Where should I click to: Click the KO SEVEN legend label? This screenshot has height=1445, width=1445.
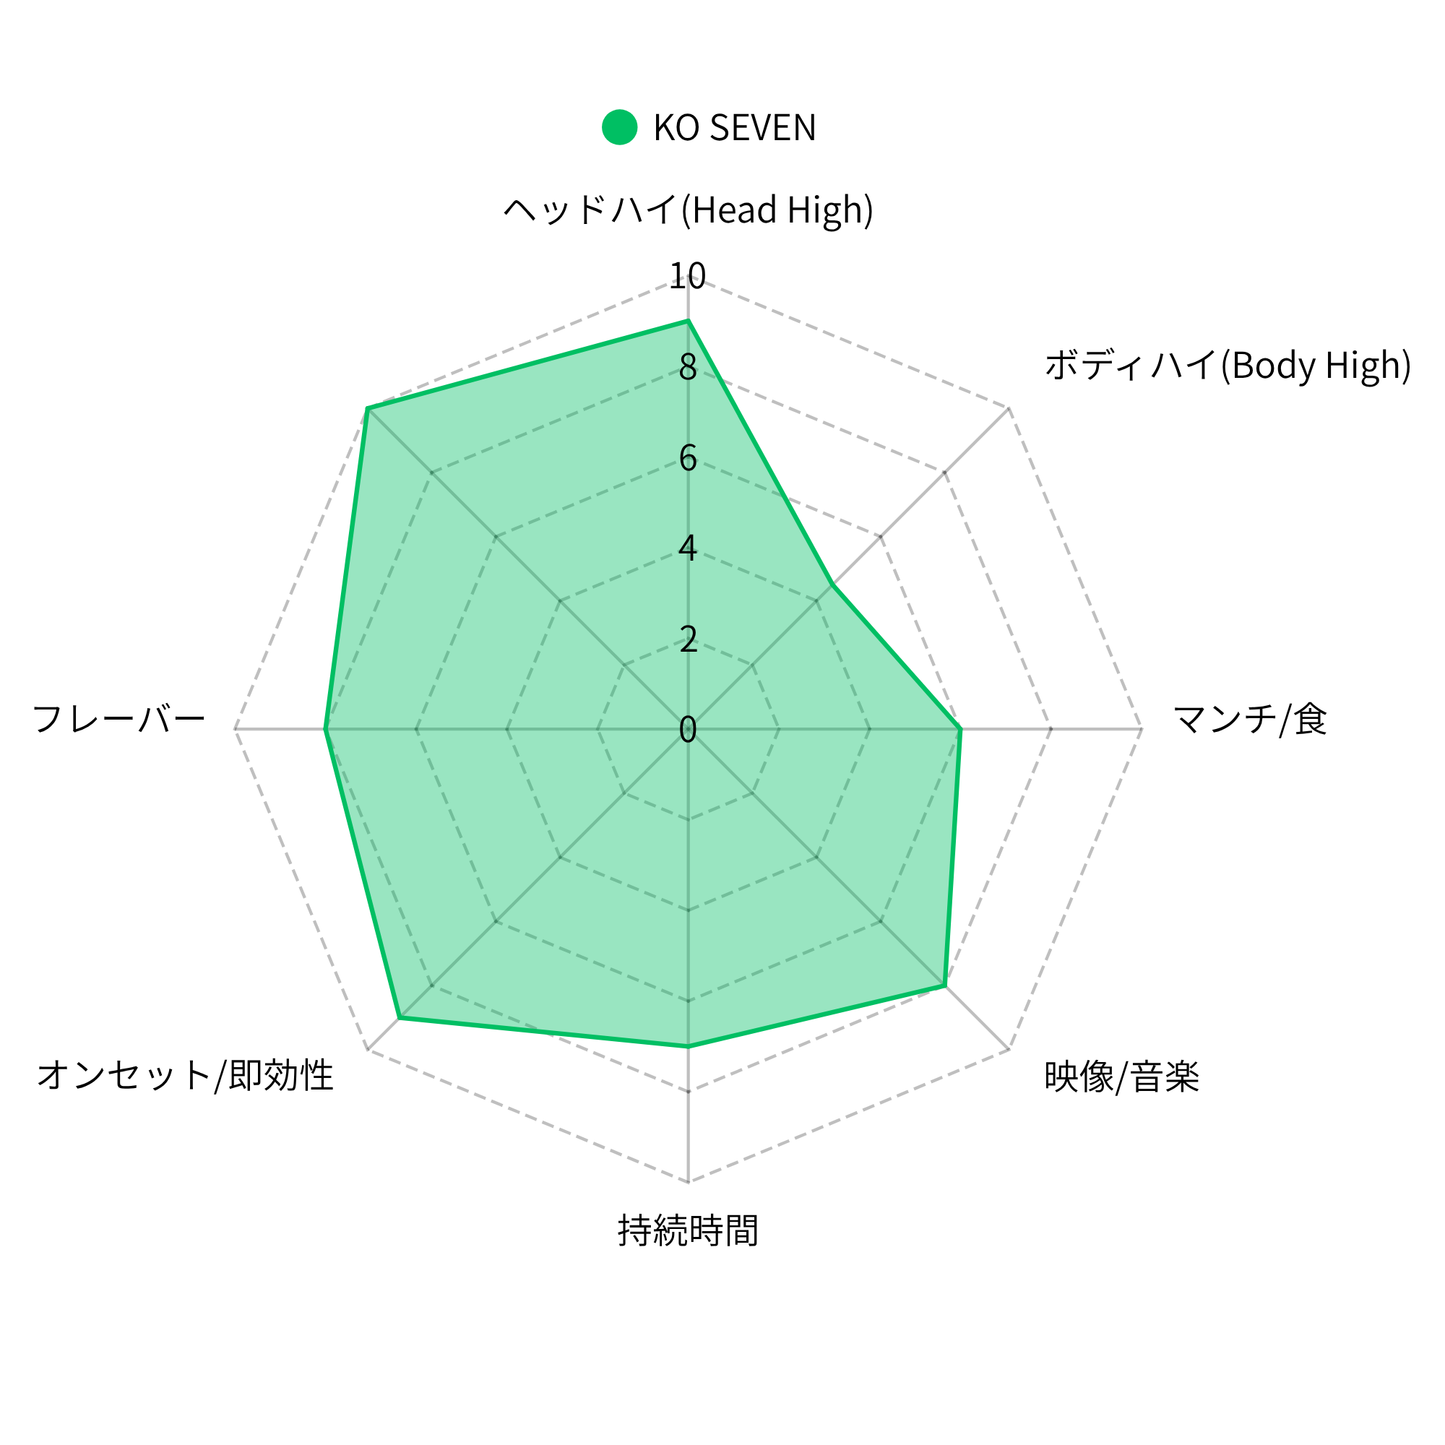coord(735,128)
